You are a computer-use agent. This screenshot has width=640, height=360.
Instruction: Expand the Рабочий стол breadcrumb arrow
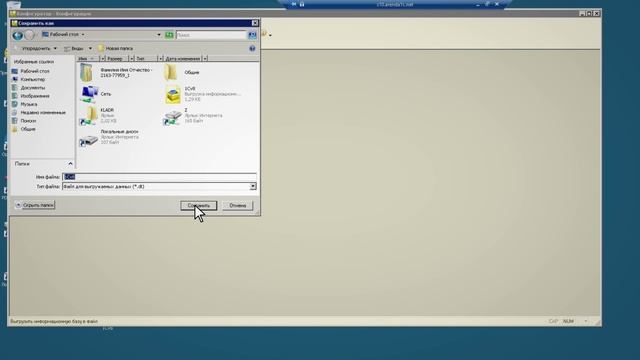83,35
